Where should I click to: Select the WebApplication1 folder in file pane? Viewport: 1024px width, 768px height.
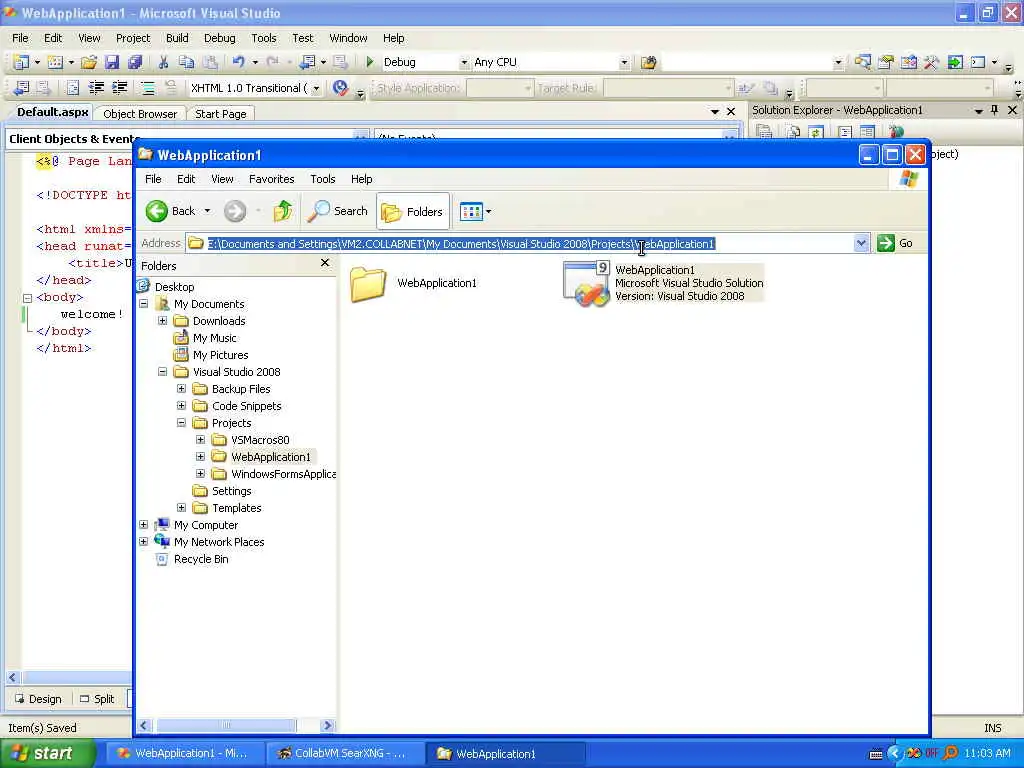[x=413, y=283]
